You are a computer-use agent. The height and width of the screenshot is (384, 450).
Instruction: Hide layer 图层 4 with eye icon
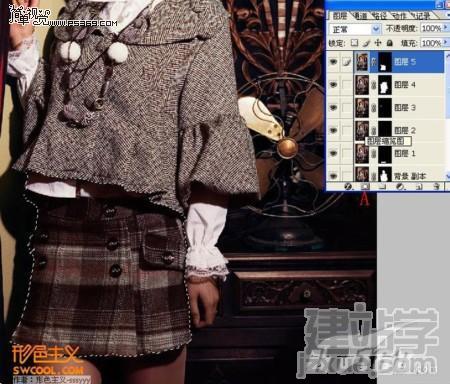pyautogui.click(x=333, y=85)
